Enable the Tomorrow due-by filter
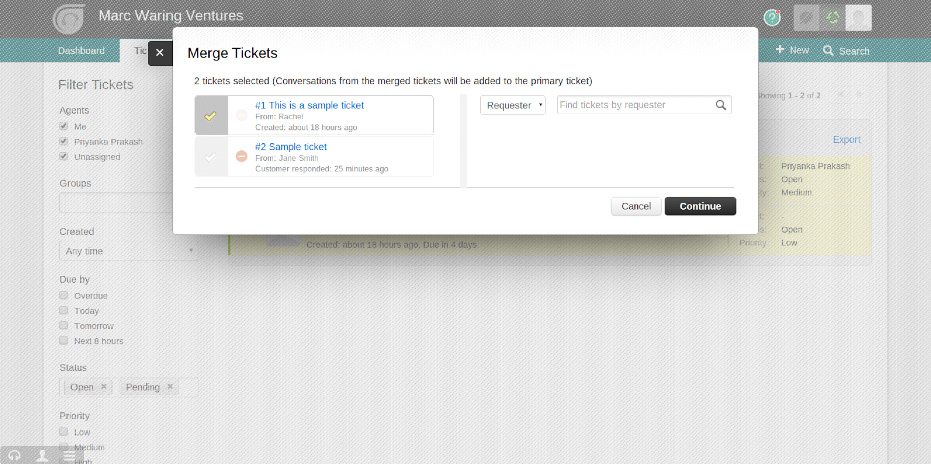 pyautogui.click(x=64, y=326)
